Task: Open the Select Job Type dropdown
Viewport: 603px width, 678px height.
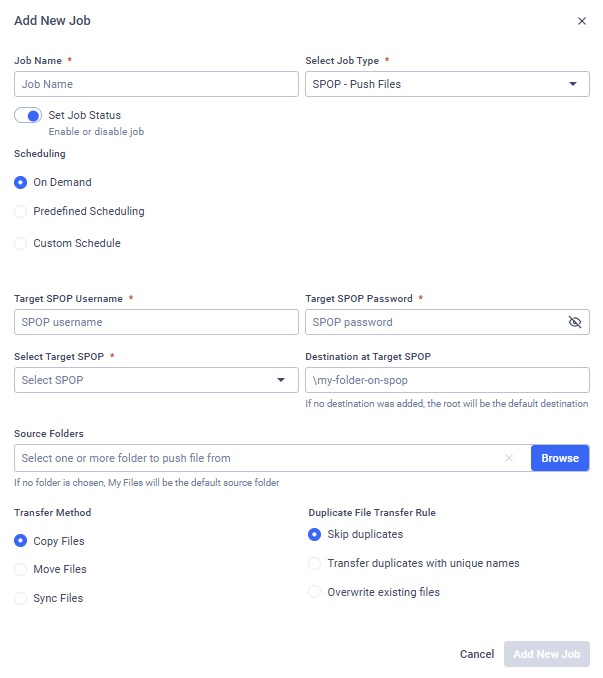Action: pos(447,84)
